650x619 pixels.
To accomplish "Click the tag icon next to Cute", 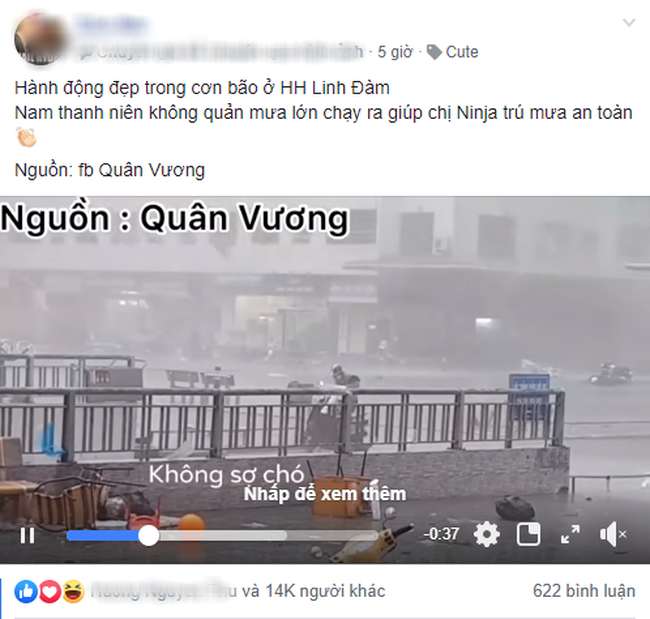I will pyautogui.click(x=434, y=53).
